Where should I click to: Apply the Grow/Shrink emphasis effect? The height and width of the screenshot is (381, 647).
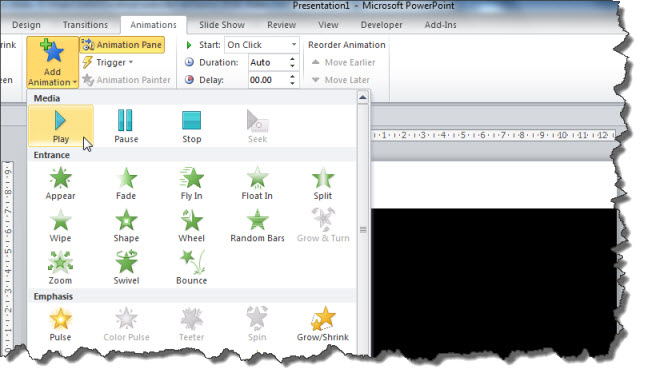[323, 324]
